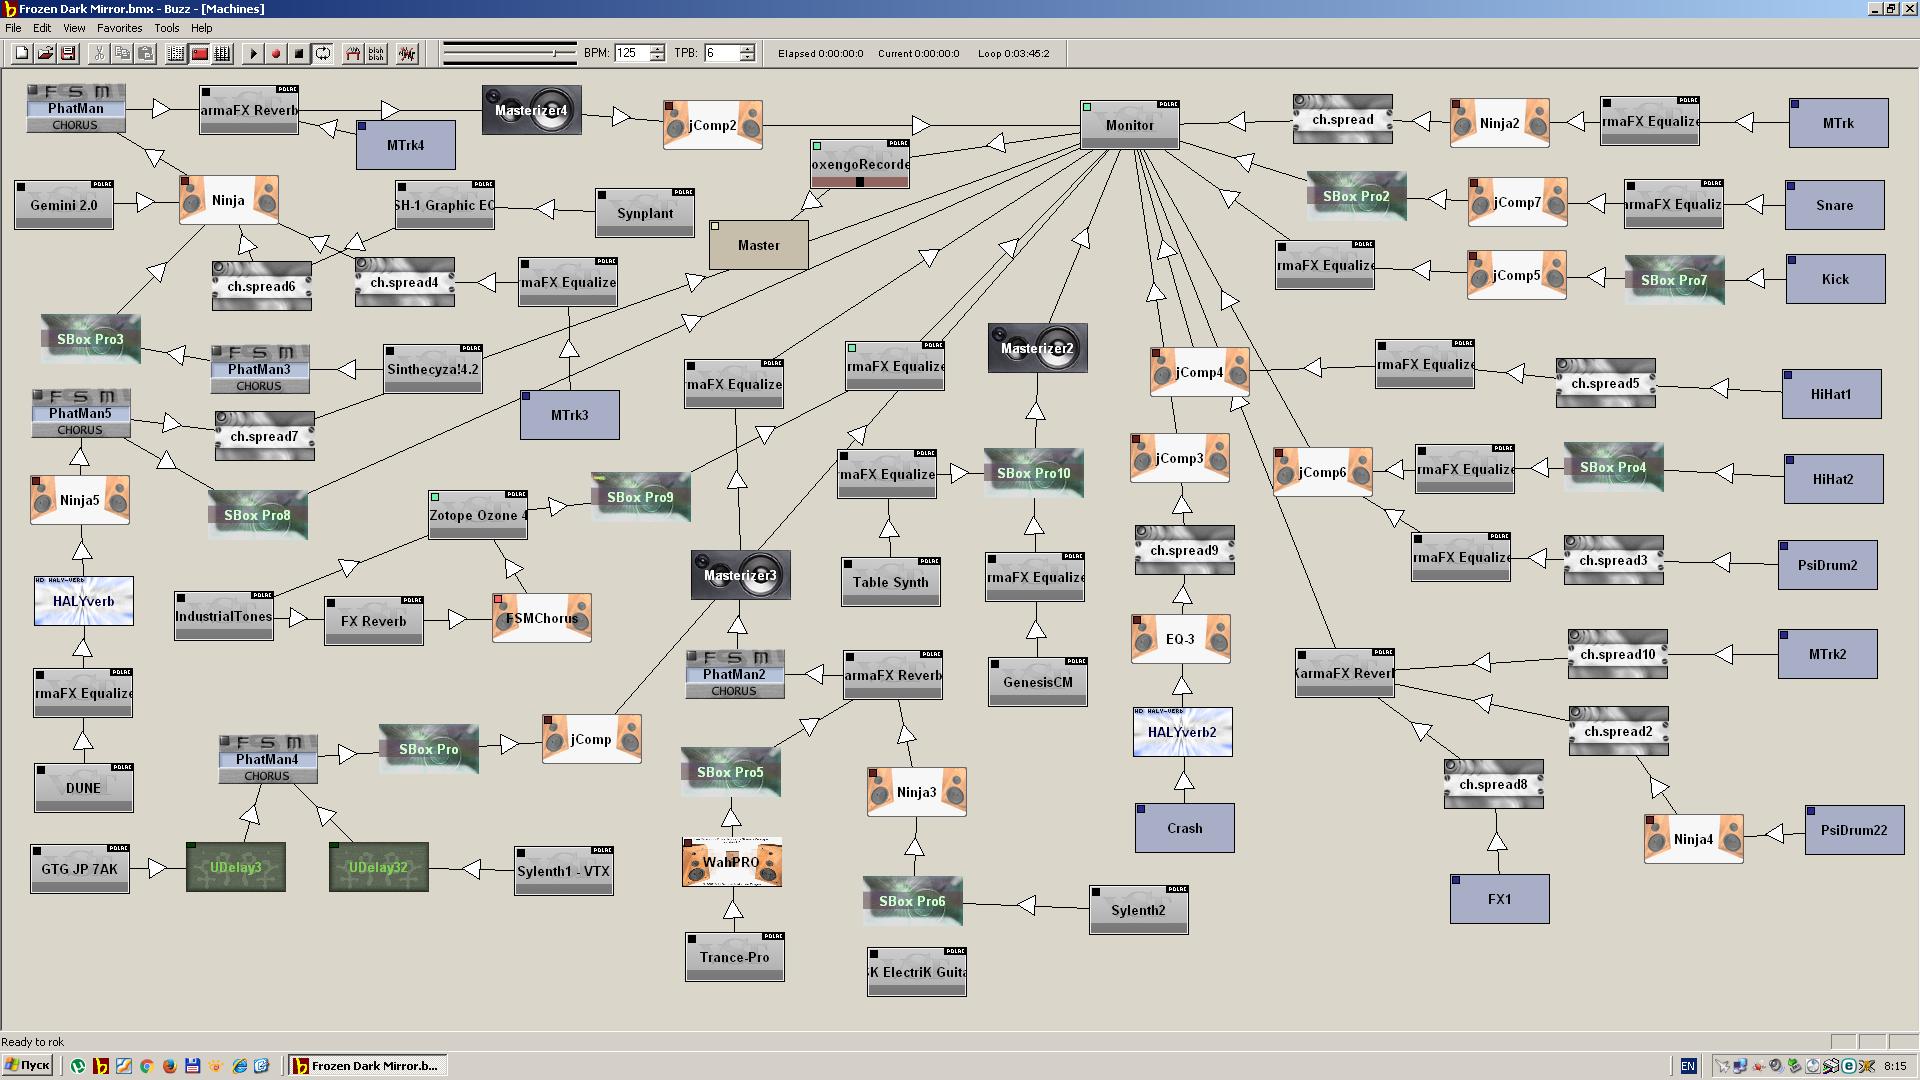The image size is (1920, 1080).
Task: Open the Favorites menu
Action: [119, 28]
